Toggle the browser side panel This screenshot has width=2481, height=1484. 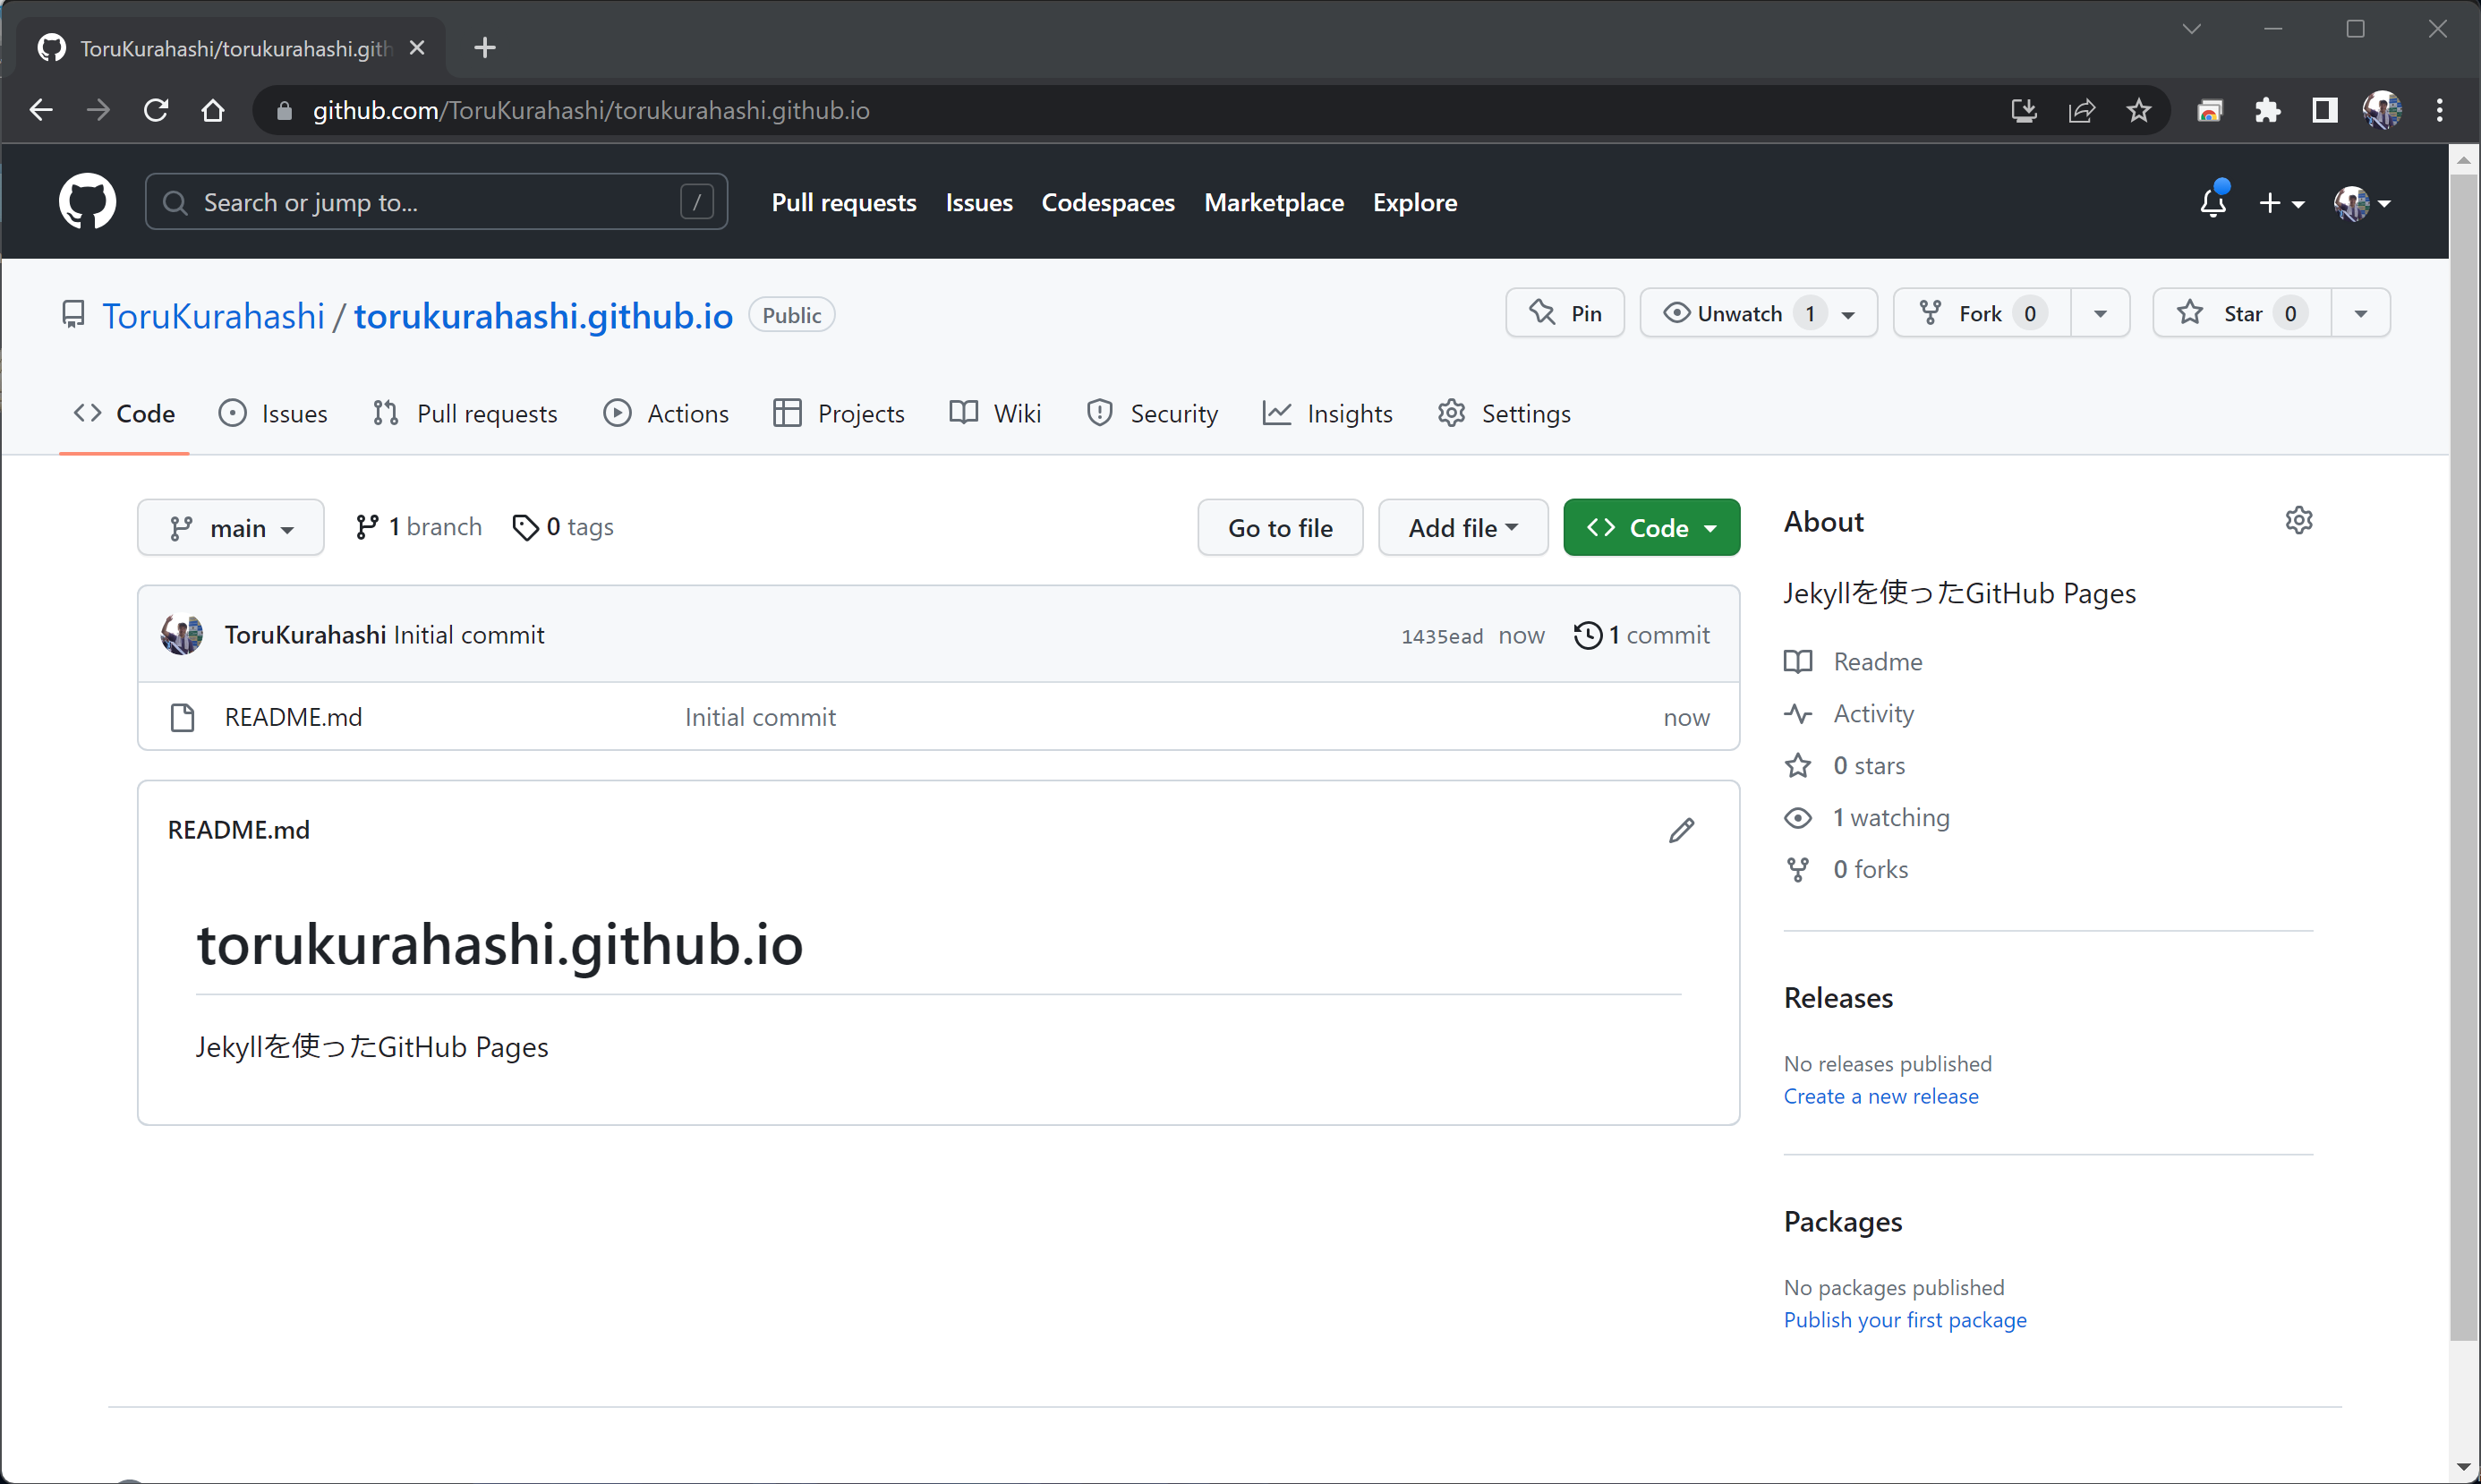[2325, 110]
